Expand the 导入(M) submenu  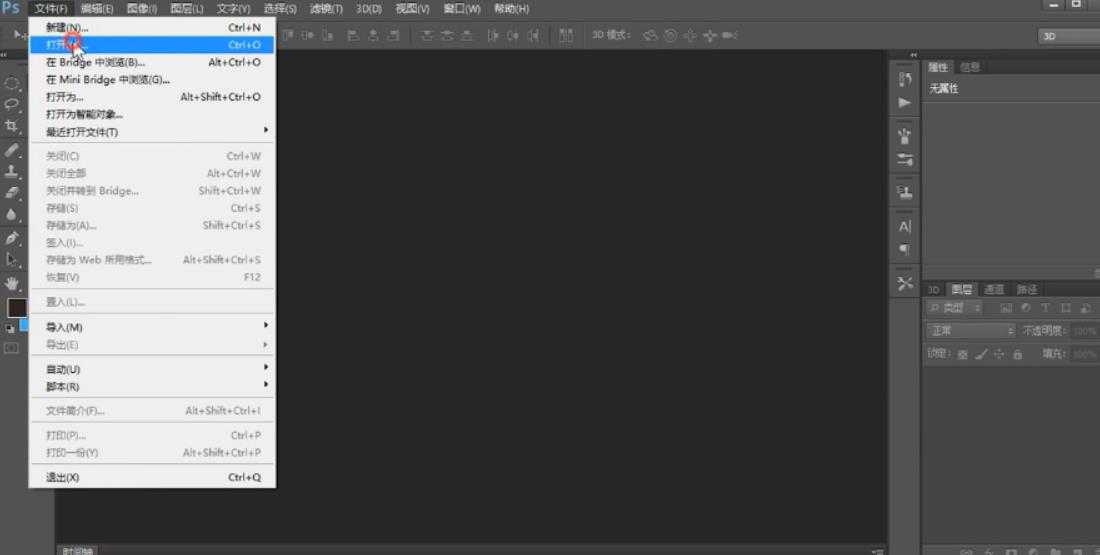tap(152, 327)
